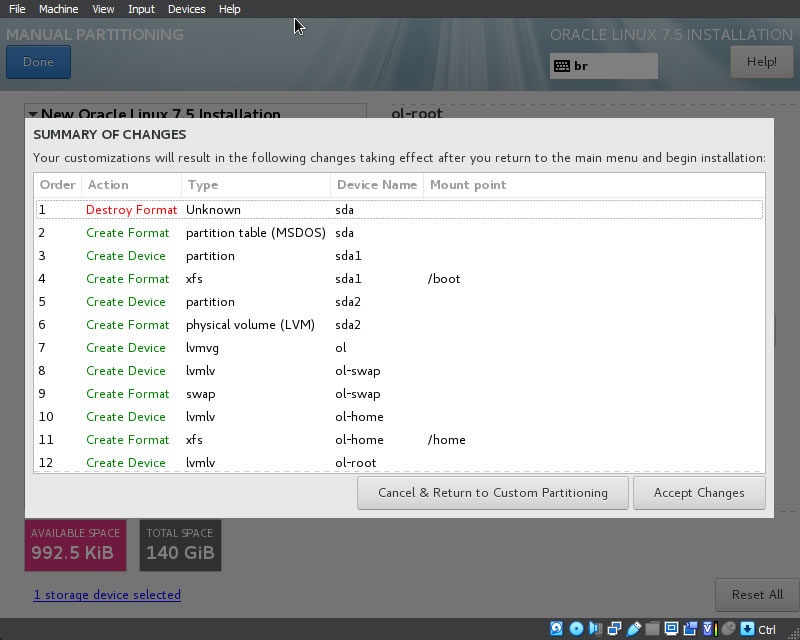Click Accept Changes button
800x640 pixels.
click(x=699, y=493)
